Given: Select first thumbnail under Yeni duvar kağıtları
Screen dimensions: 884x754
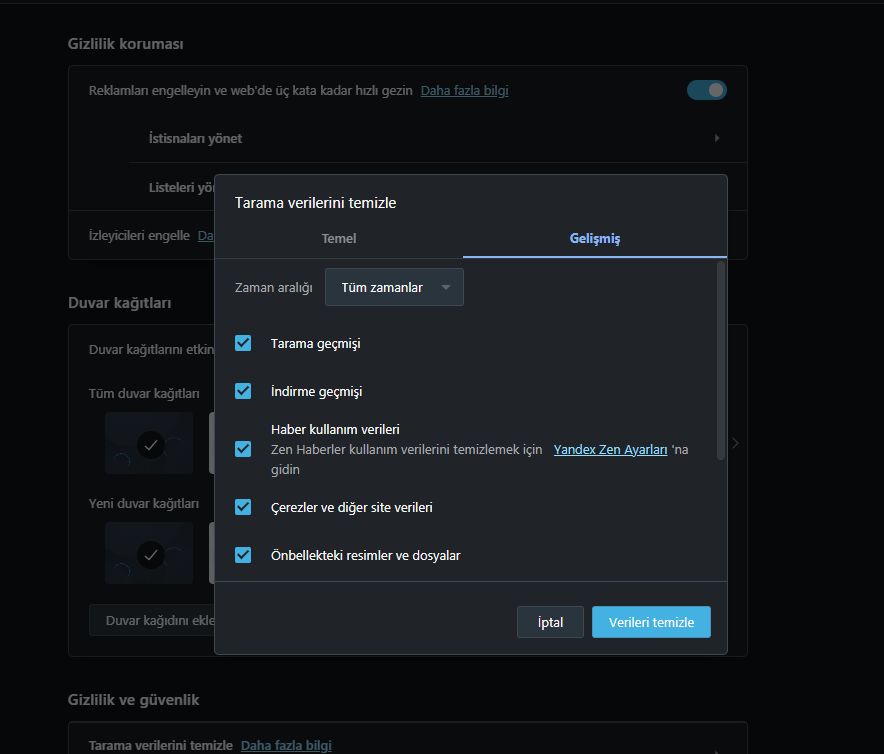Looking at the screenshot, I should [149, 552].
